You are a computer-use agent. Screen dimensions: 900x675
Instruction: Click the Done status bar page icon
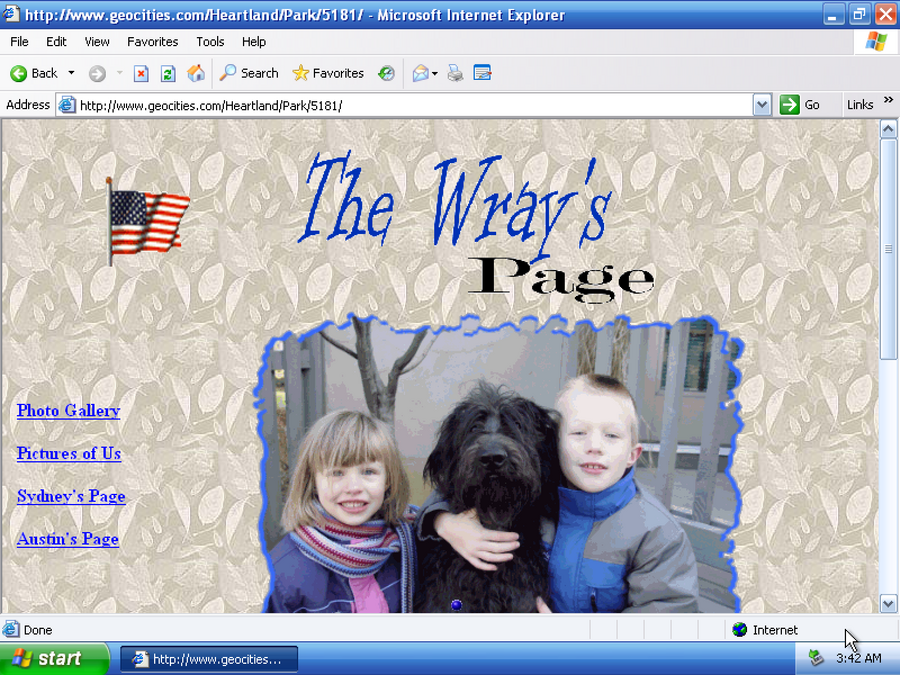click(11, 630)
